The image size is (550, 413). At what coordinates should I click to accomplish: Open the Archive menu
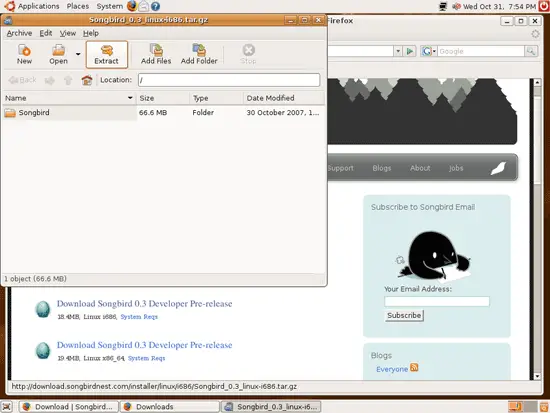[x=19, y=33]
